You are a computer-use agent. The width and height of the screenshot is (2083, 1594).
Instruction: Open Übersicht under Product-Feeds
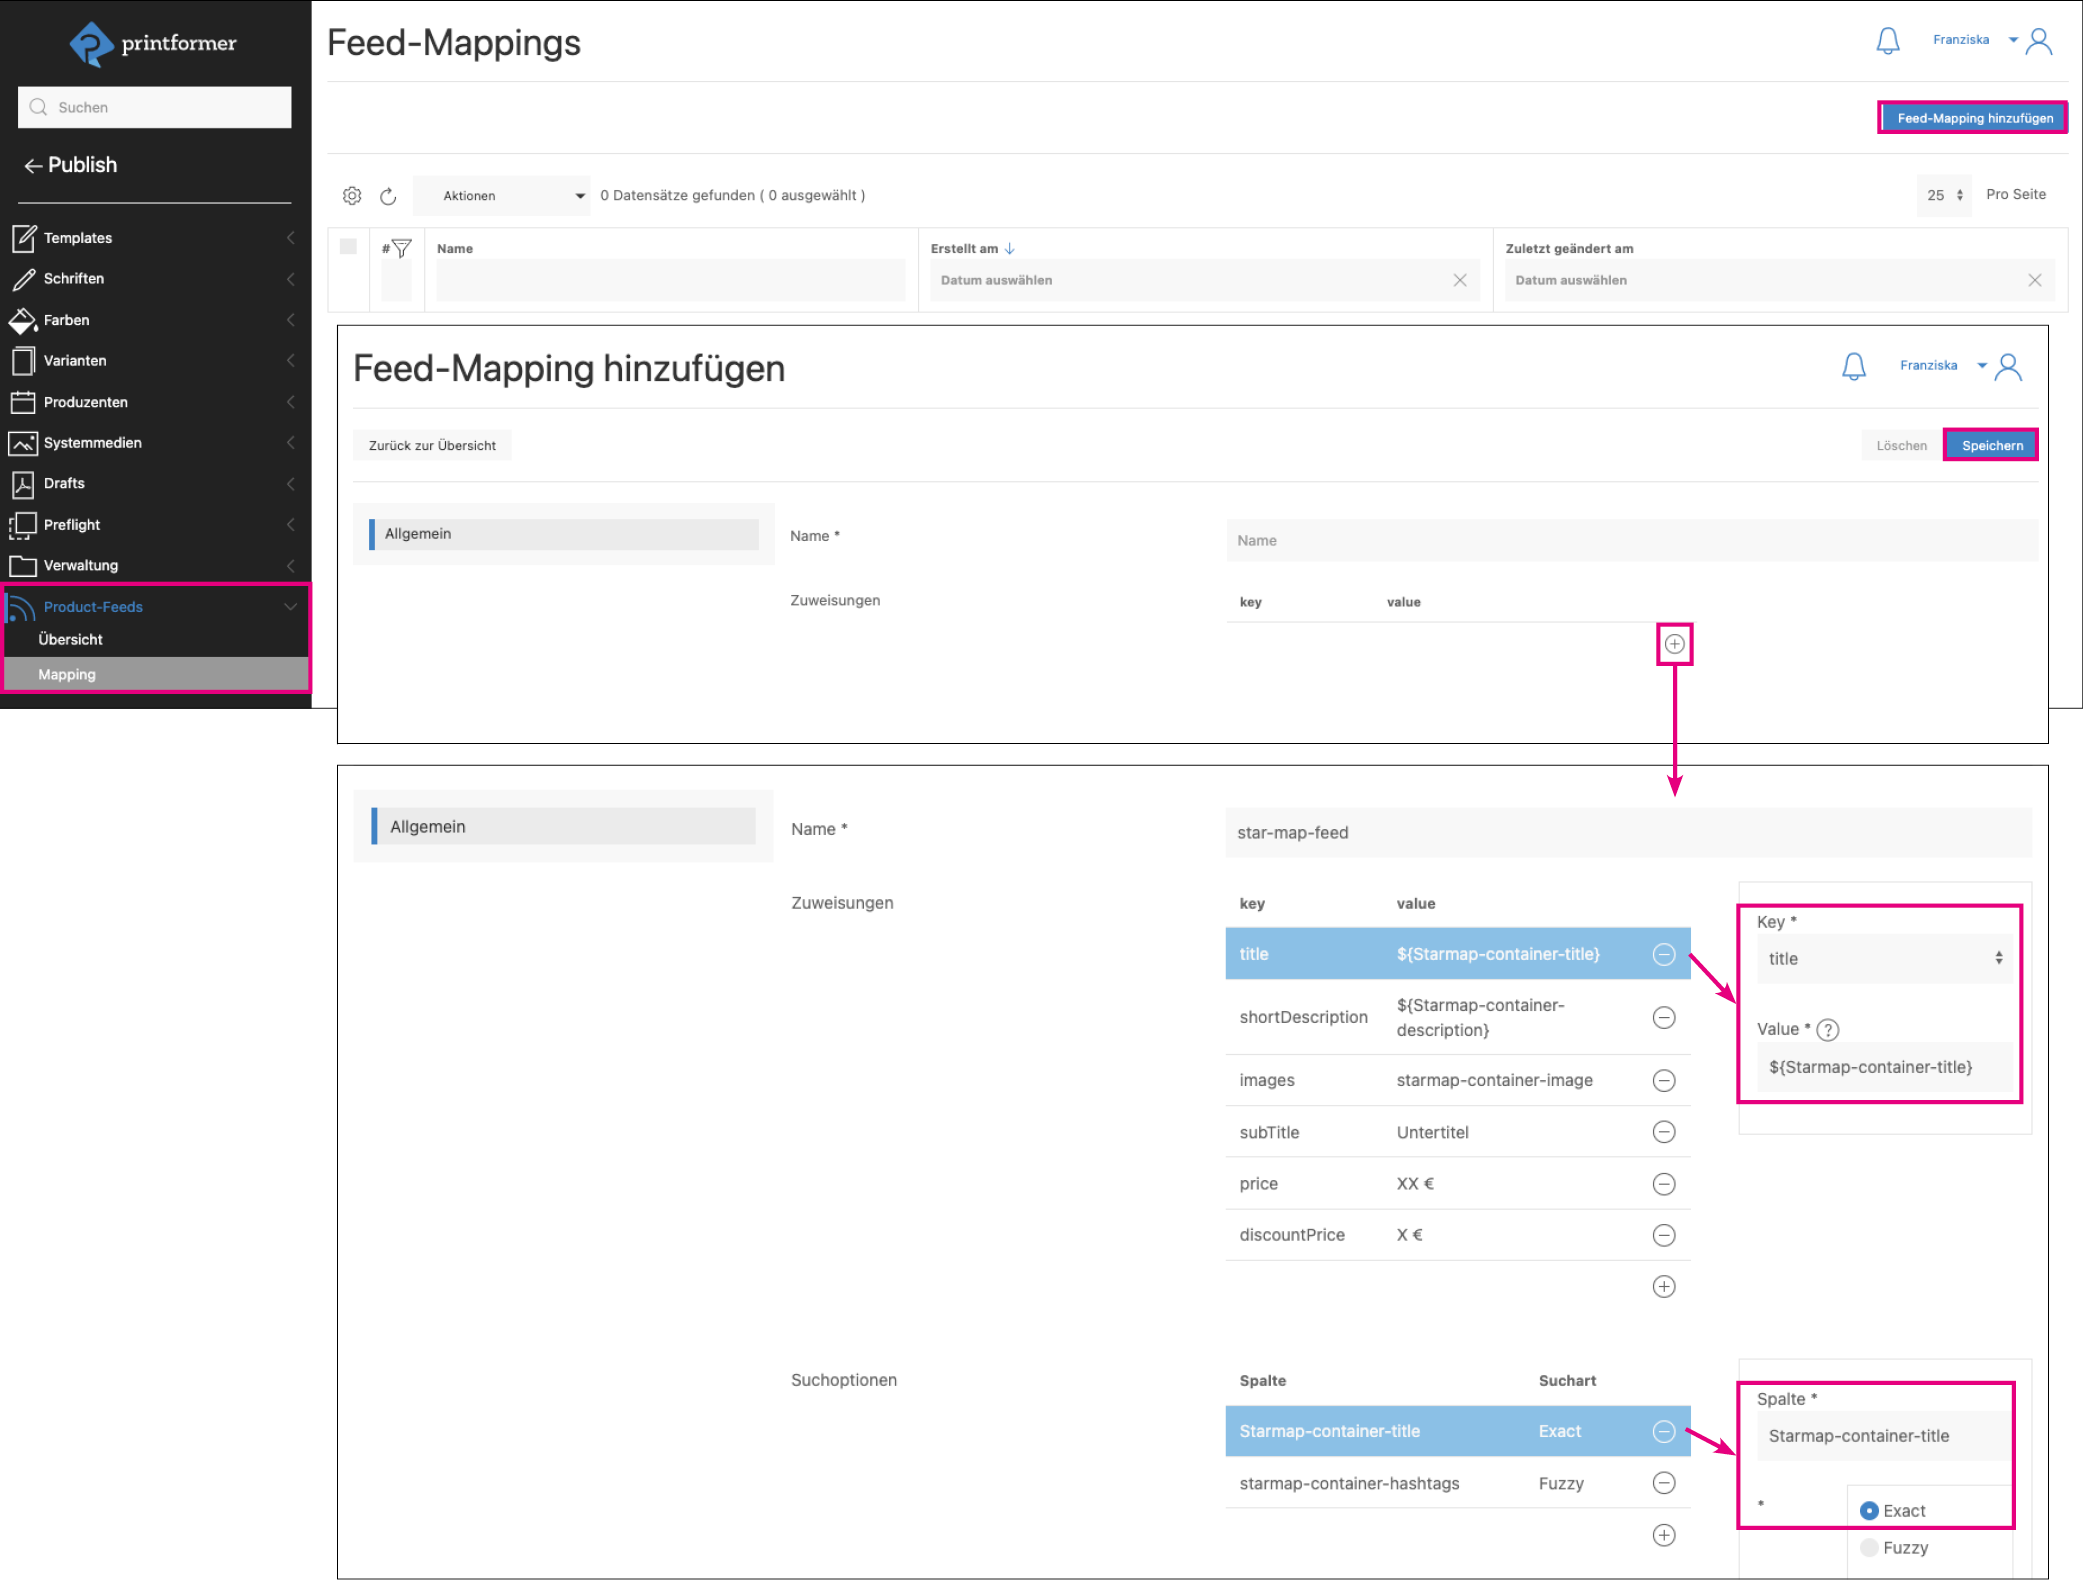(70, 639)
